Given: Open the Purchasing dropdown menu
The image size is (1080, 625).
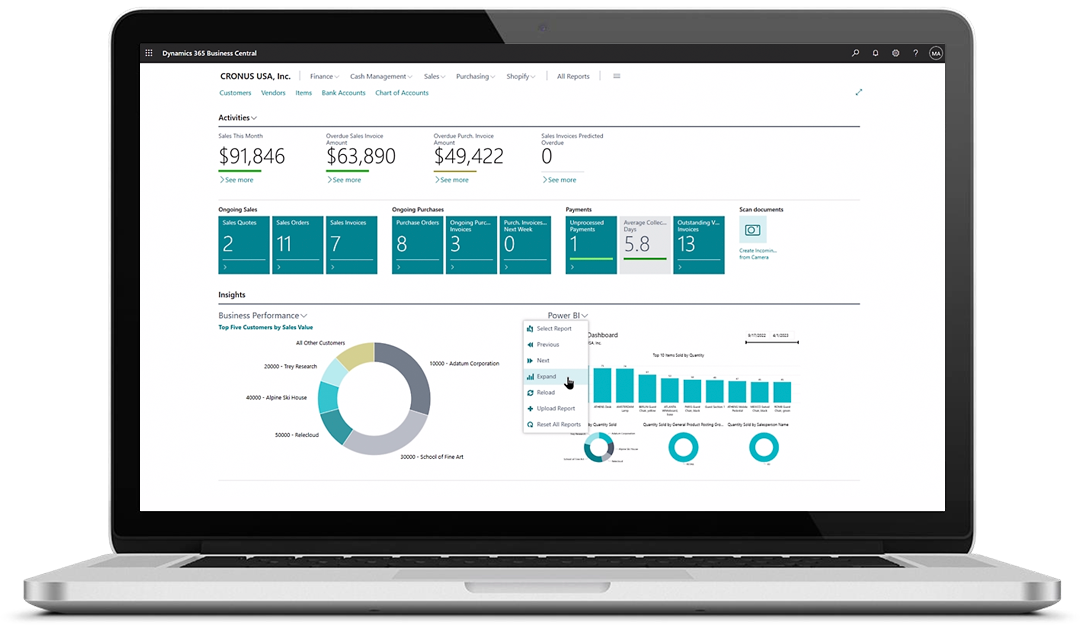Looking at the screenshot, I should (475, 76).
